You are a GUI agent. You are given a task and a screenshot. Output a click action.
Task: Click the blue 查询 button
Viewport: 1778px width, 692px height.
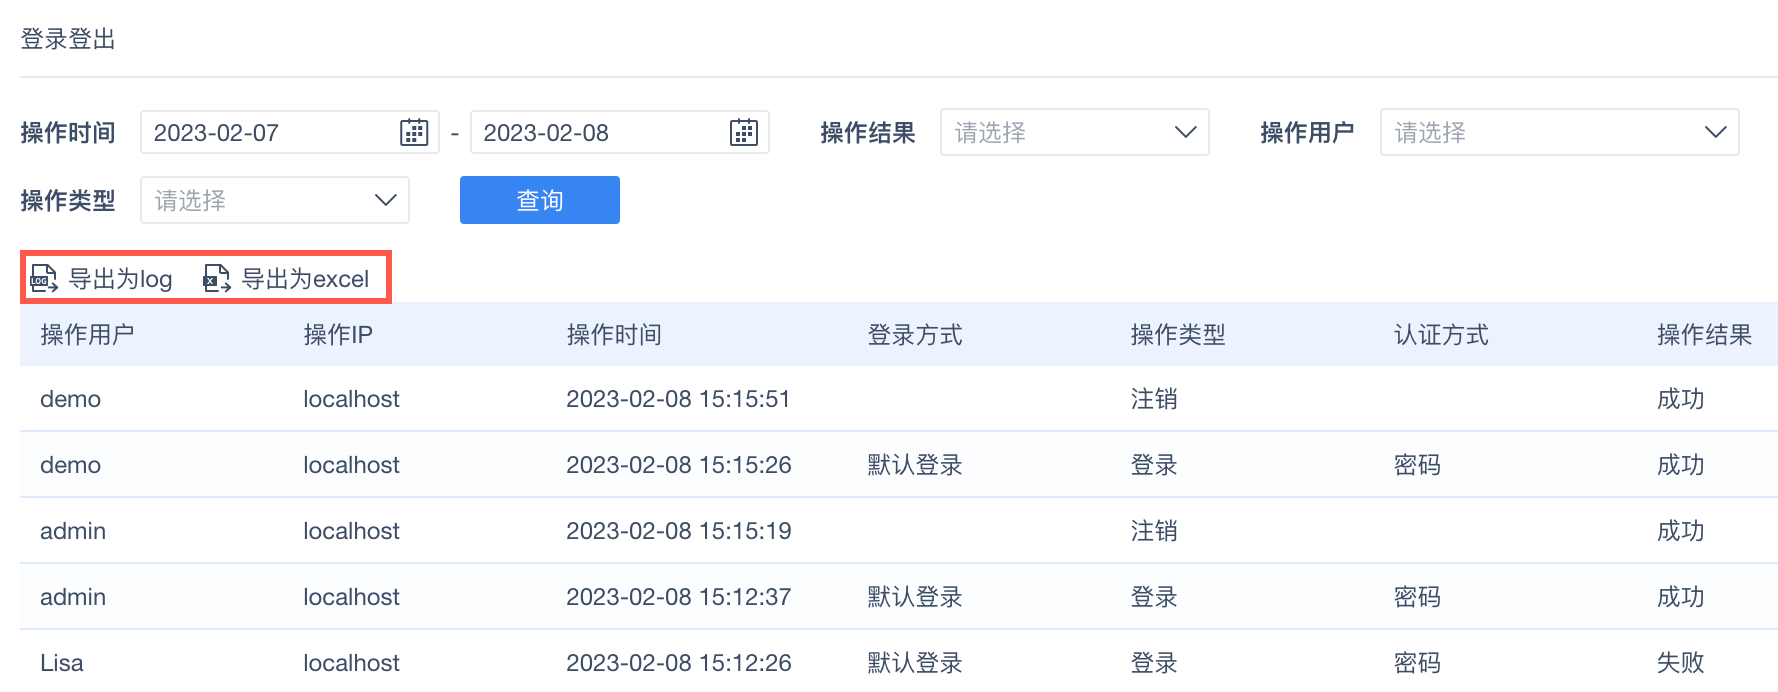pyautogui.click(x=539, y=201)
